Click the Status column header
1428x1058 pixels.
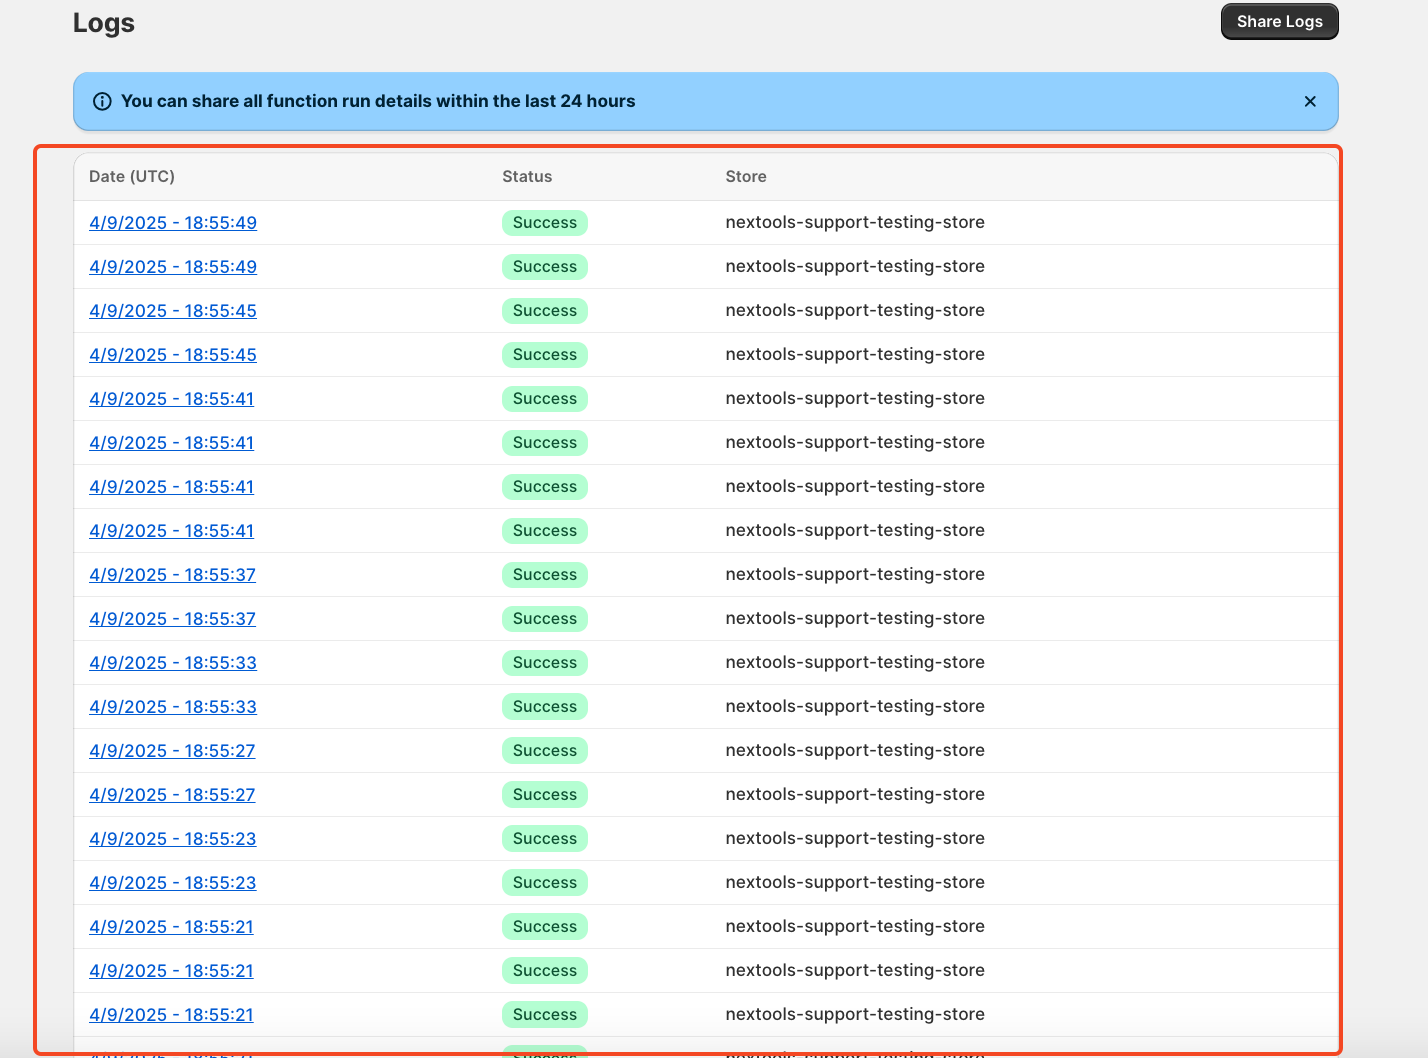point(527,176)
